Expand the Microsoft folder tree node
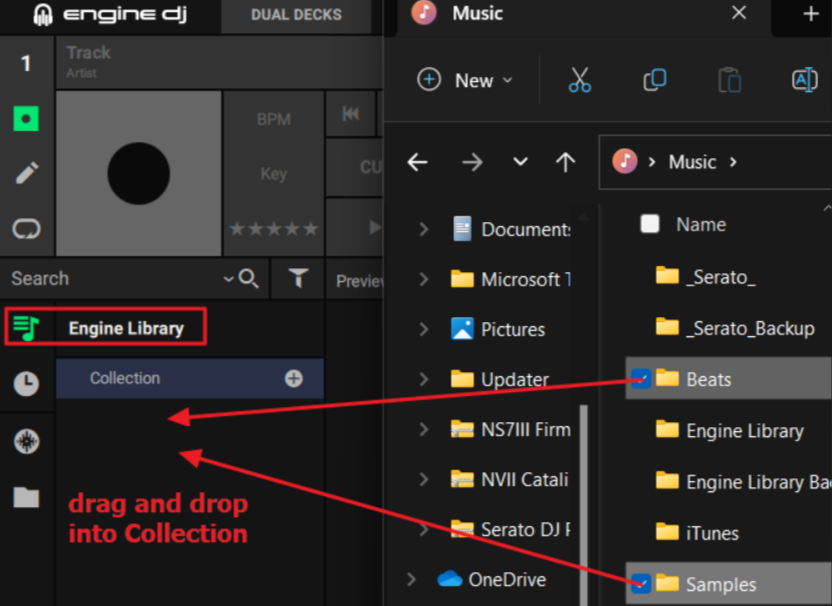 (x=423, y=279)
